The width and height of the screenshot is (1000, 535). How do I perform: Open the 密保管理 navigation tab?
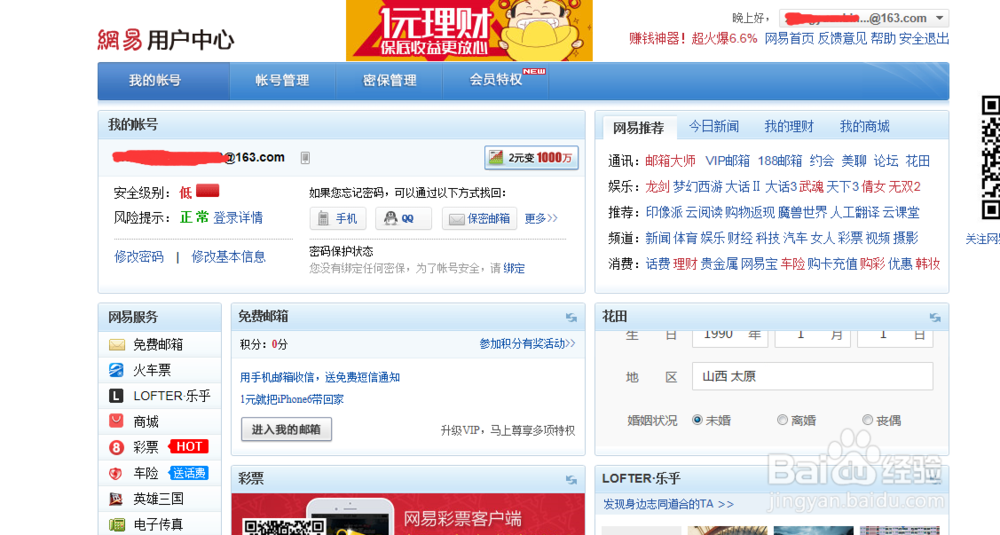[390, 80]
